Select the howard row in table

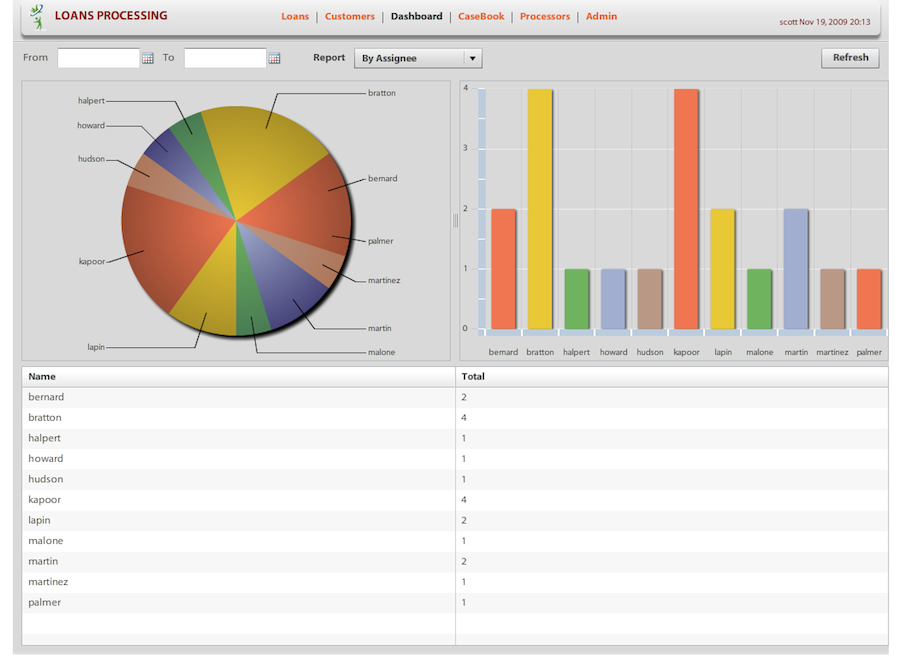(x=455, y=459)
